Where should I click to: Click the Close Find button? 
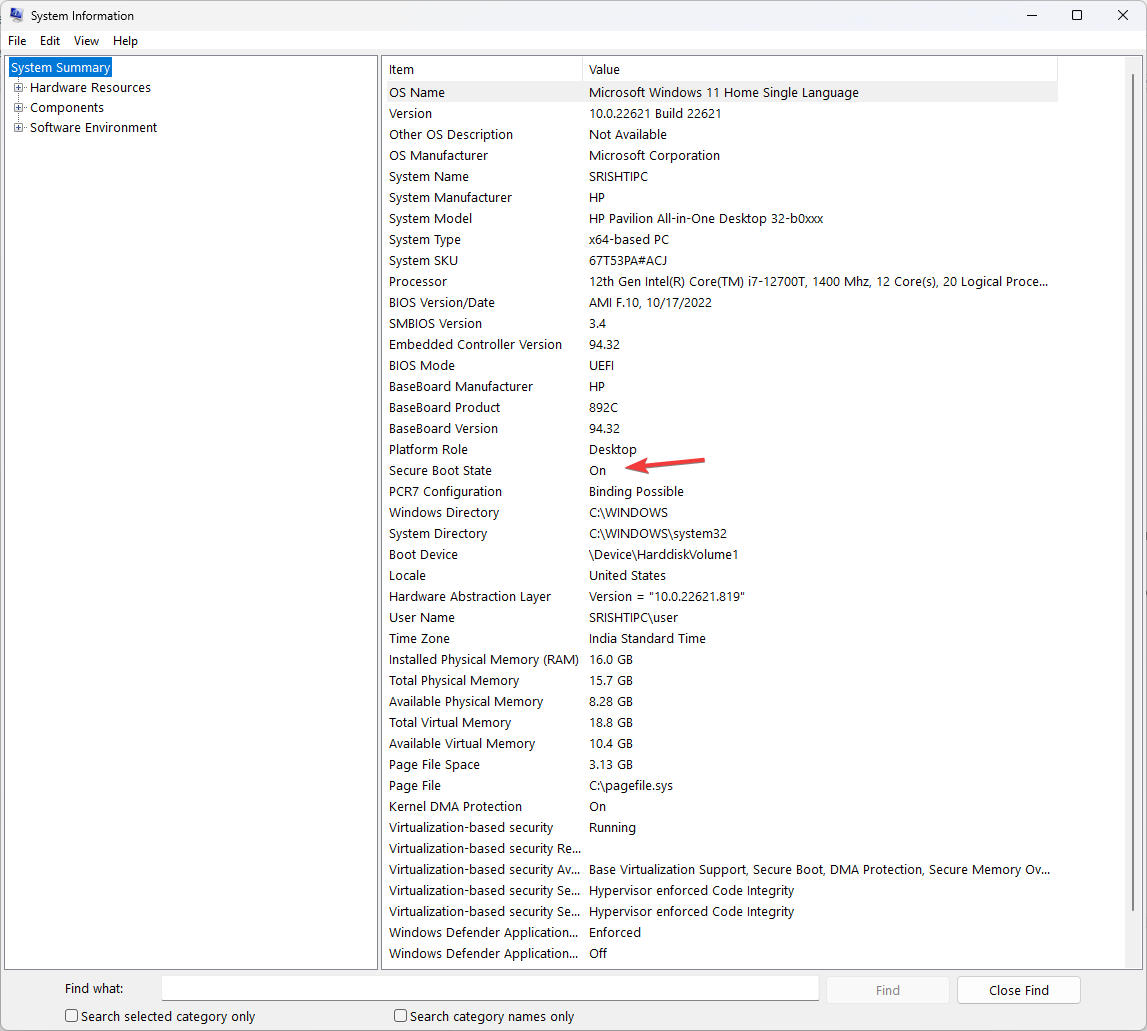tap(1018, 990)
